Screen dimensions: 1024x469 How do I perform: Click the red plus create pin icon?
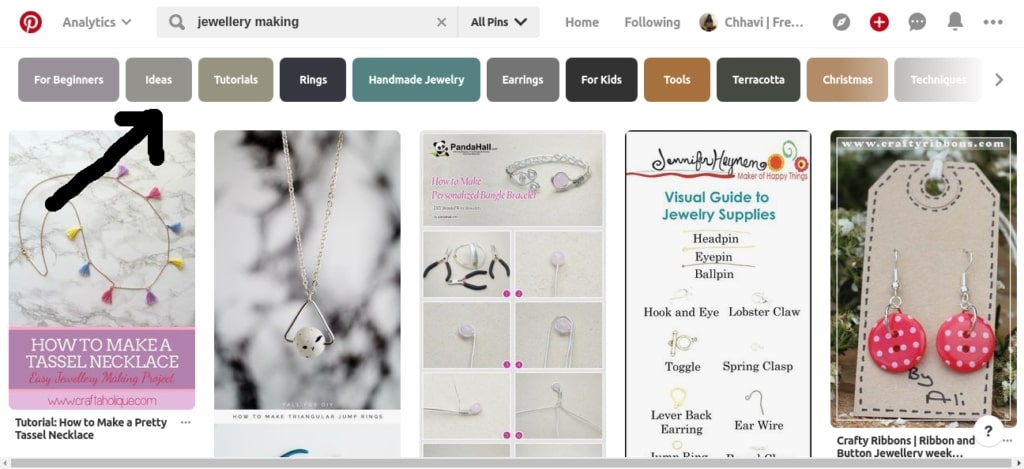point(879,22)
